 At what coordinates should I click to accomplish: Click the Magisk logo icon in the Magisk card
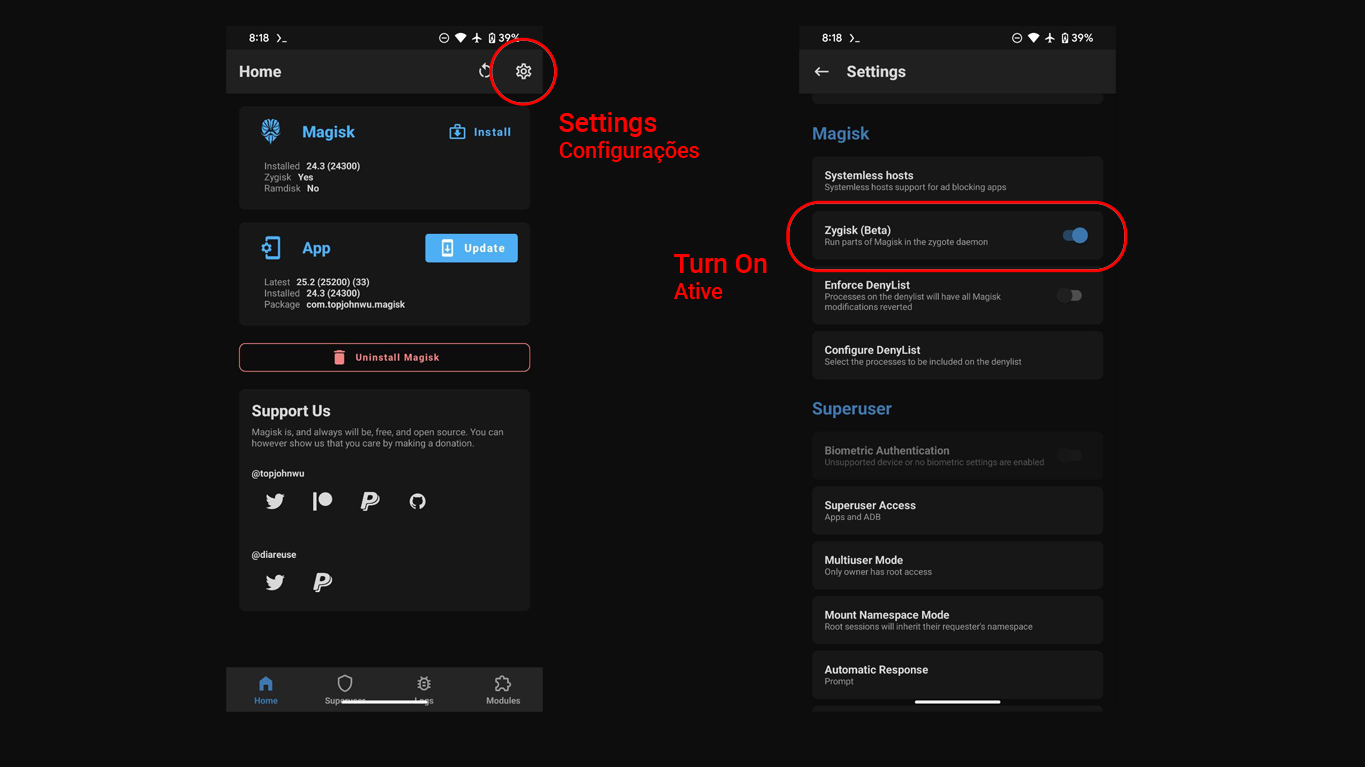pos(271,131)
